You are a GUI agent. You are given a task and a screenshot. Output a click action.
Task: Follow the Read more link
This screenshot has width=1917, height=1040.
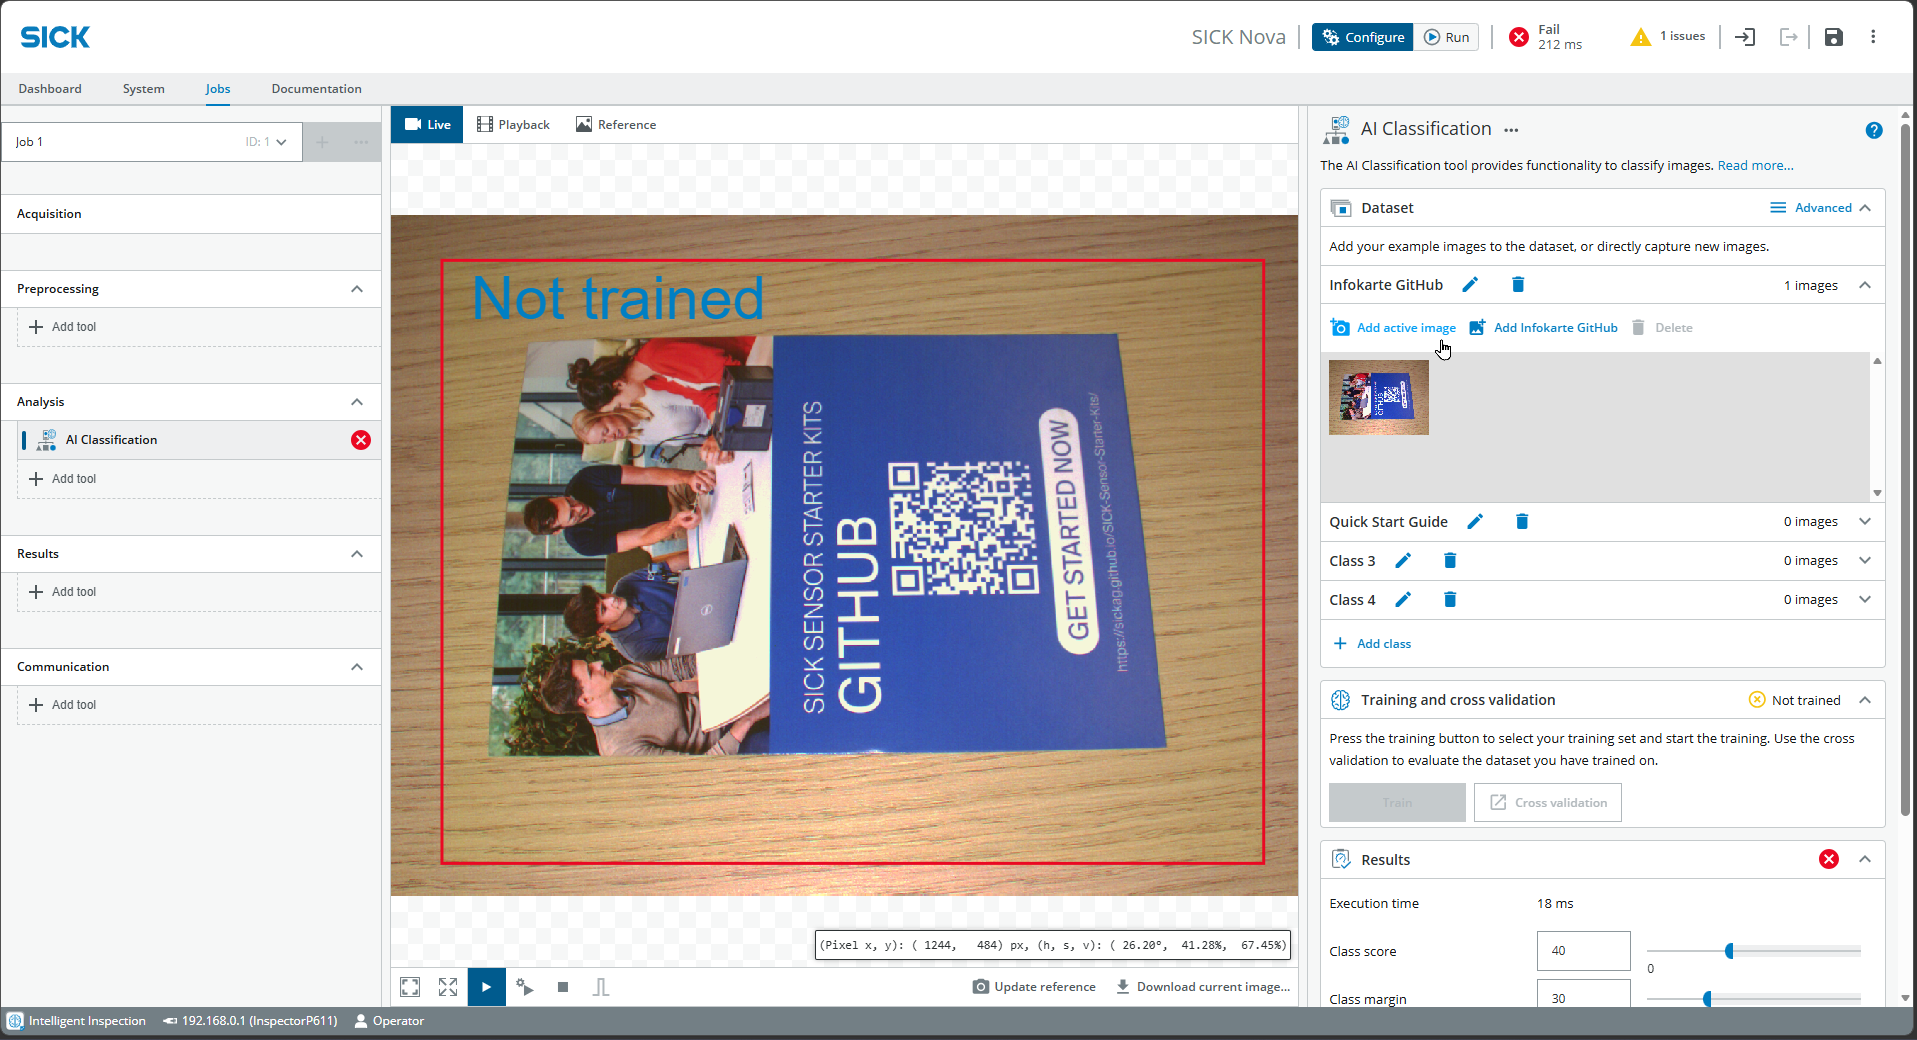1755,166
